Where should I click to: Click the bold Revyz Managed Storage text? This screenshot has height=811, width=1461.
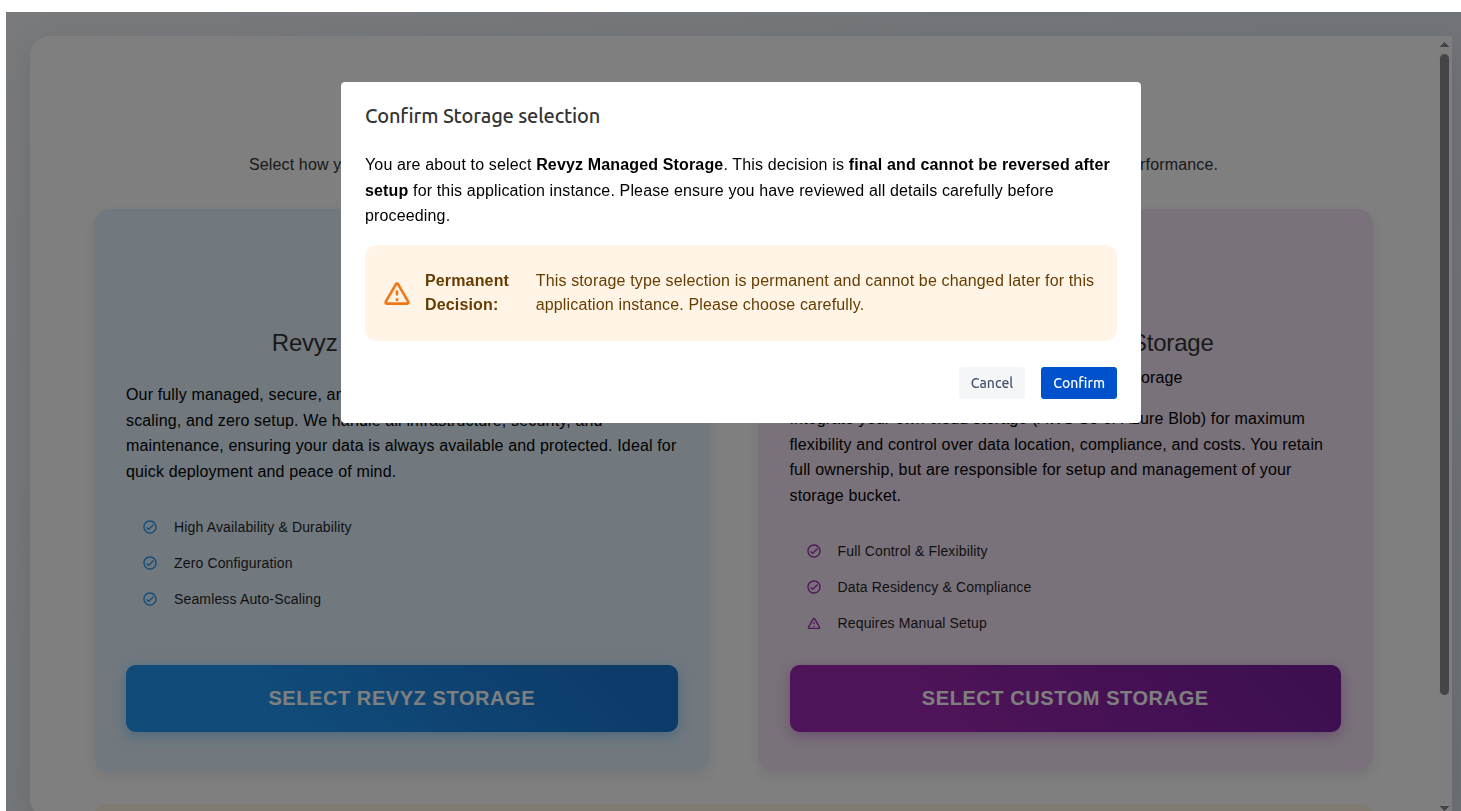[629, 164]
